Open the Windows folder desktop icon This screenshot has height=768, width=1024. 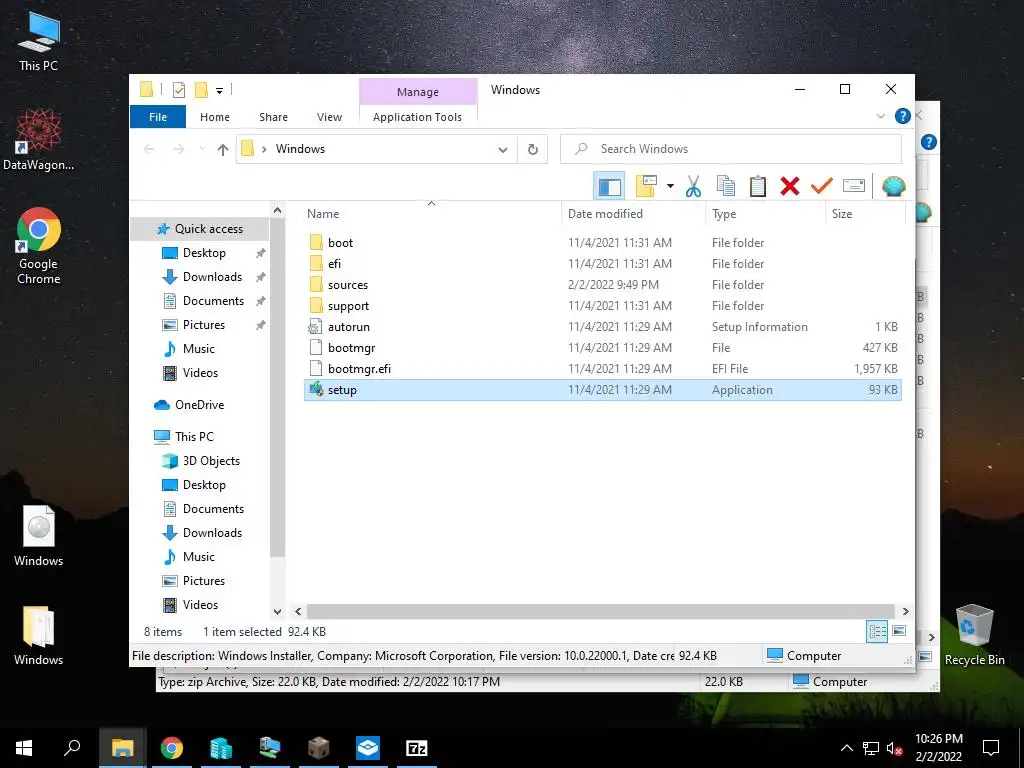pos(39,635)
